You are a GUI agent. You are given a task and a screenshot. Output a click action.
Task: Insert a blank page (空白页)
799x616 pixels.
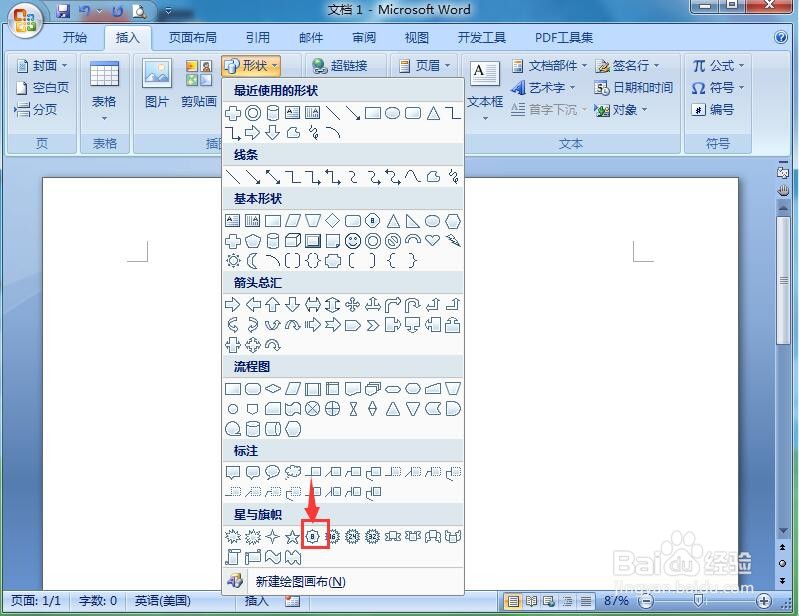pos(42,88)
